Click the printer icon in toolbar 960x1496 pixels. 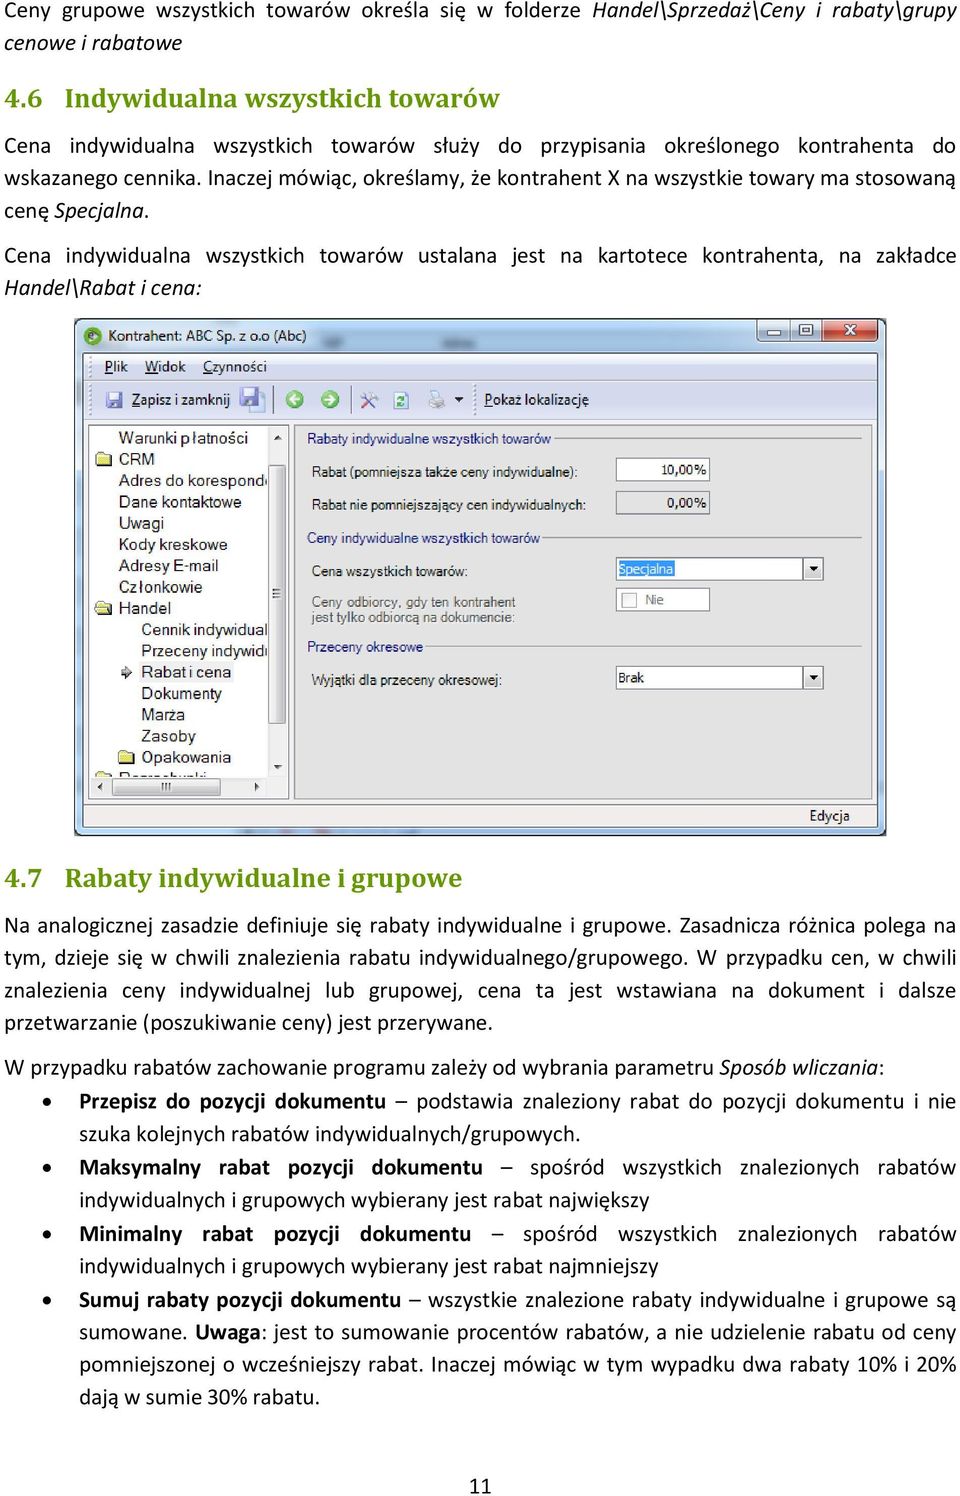coord(436,400)
